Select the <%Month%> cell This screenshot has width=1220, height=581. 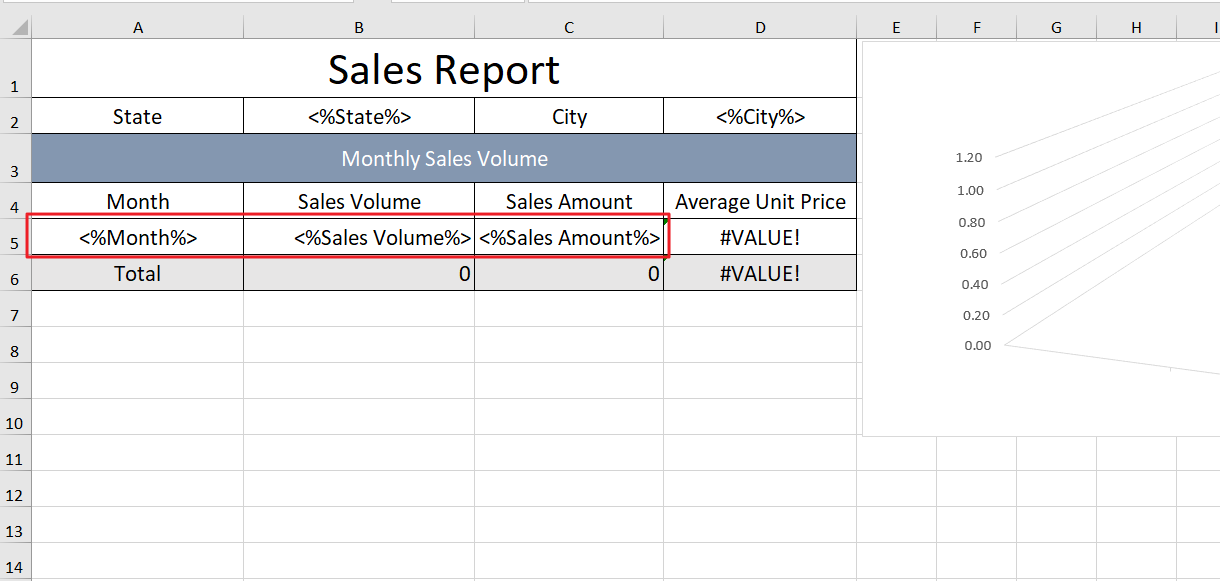click(137, 238)
